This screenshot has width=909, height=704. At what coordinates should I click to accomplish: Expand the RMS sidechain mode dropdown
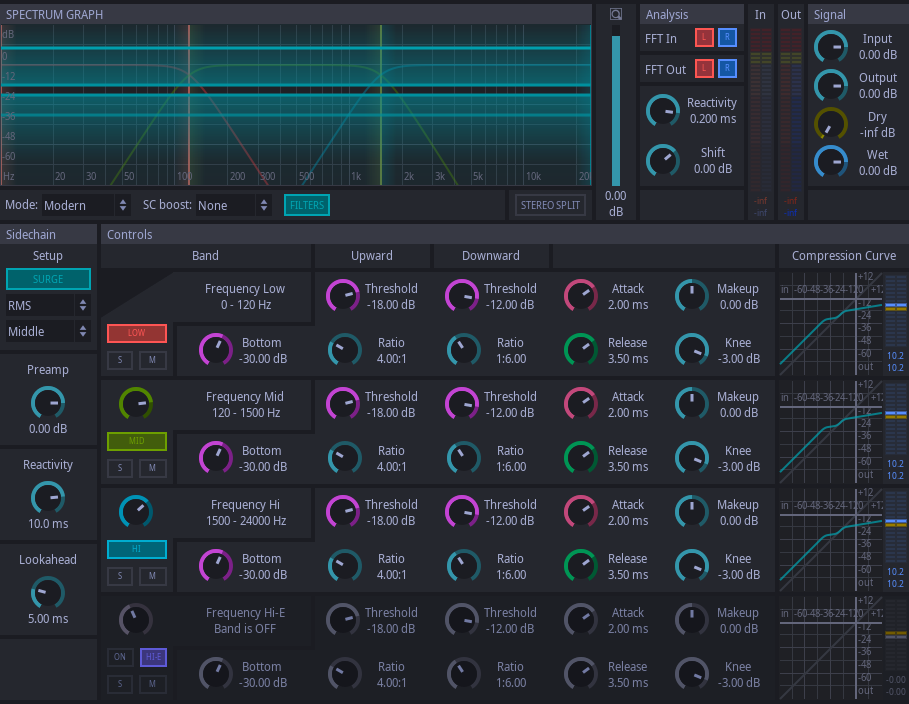48,305
